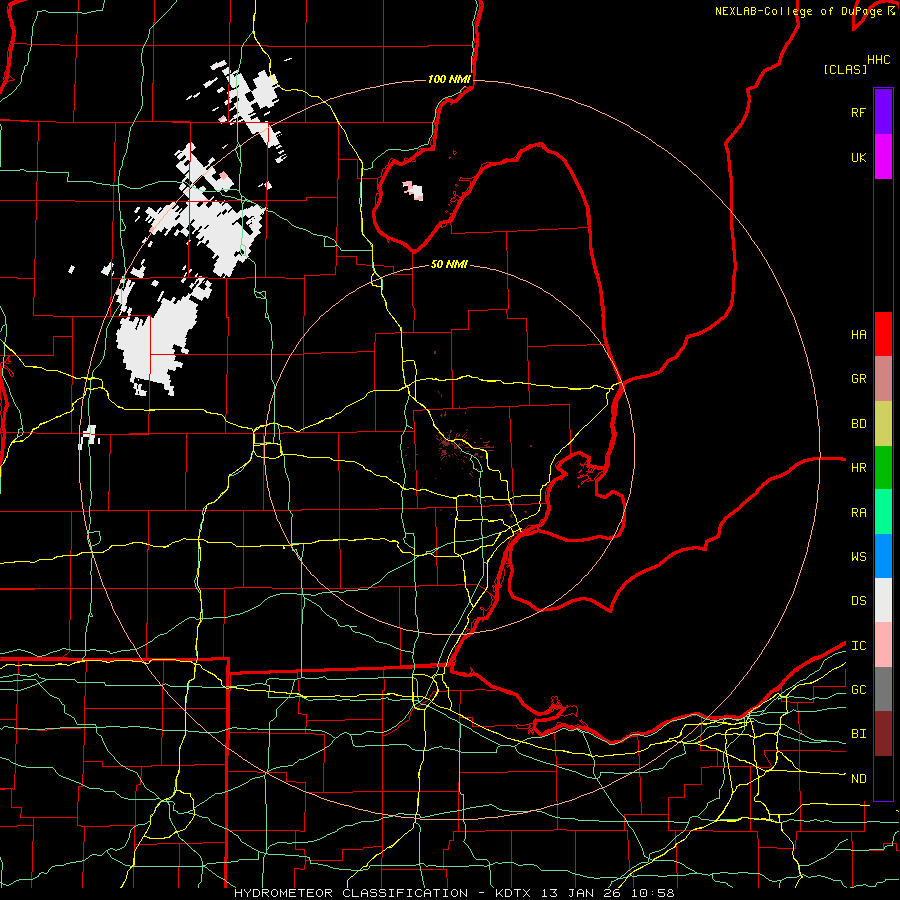
Task: Click the HYDROMETEOR CLASSIFICATION title text
Action: [x=351, y=893]
